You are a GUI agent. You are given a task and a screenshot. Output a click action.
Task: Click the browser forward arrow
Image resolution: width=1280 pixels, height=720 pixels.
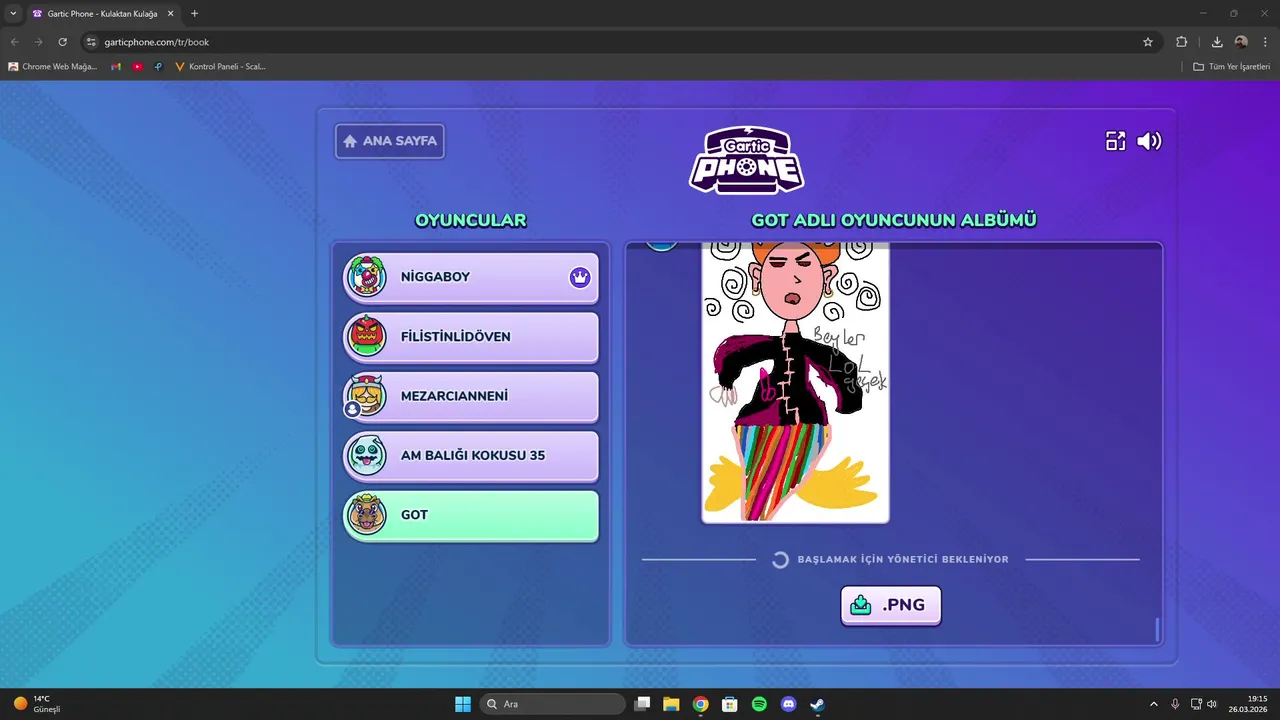coord(38,42)
